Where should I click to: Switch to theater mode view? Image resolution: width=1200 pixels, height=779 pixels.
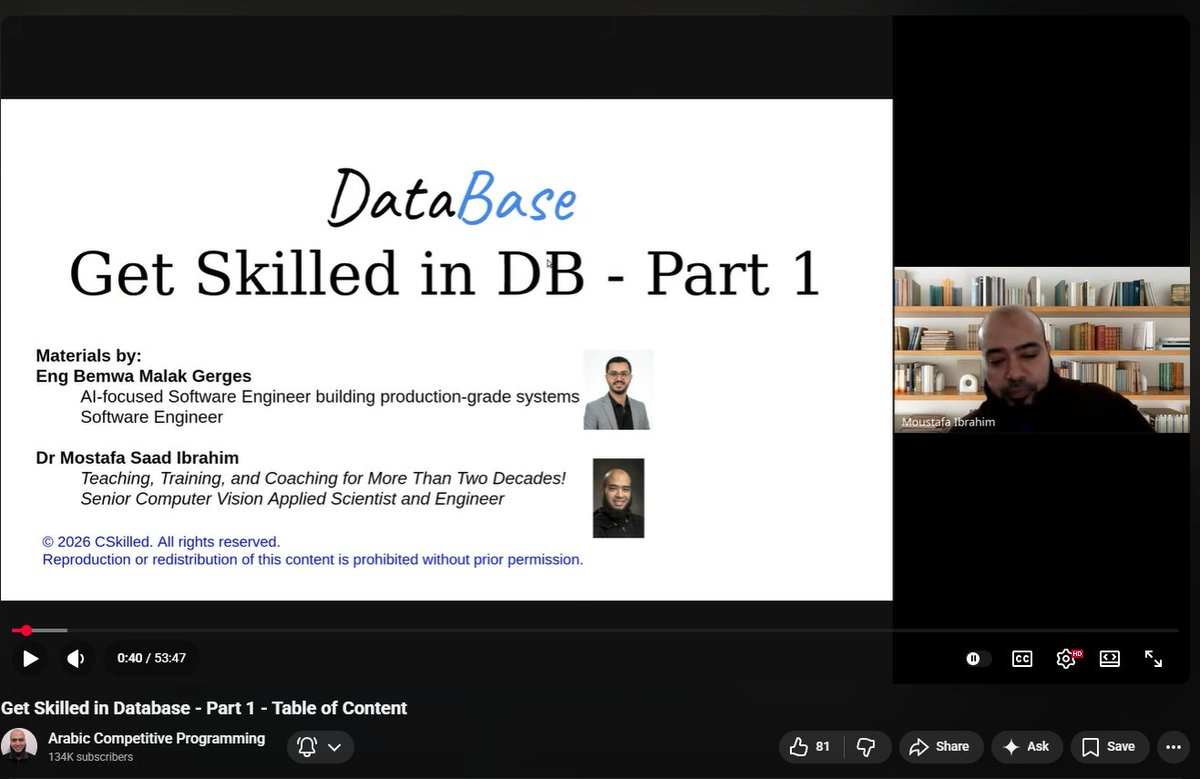[1110, 659]
